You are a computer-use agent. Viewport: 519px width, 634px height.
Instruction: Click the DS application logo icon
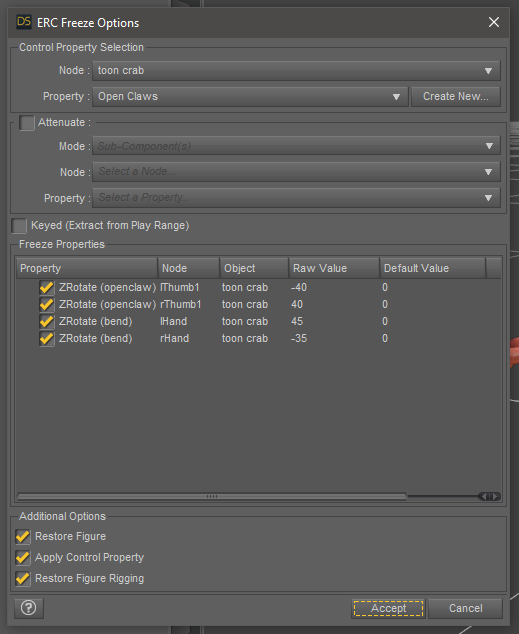pyautogui.click(x=24, y=22)
